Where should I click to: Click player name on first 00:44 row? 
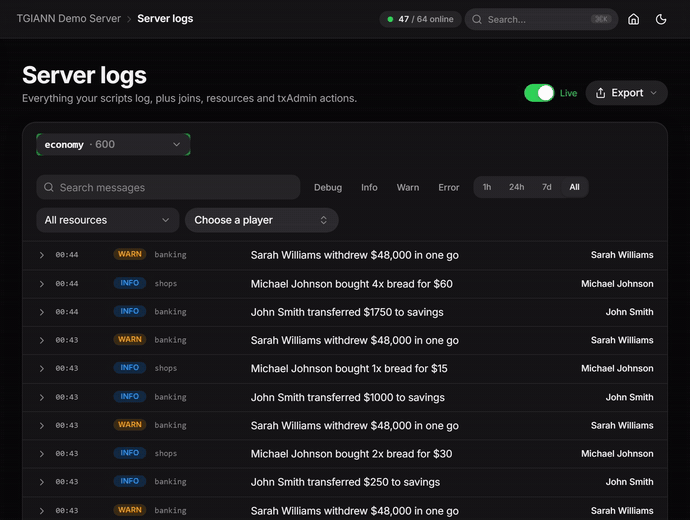click(622, 255)
